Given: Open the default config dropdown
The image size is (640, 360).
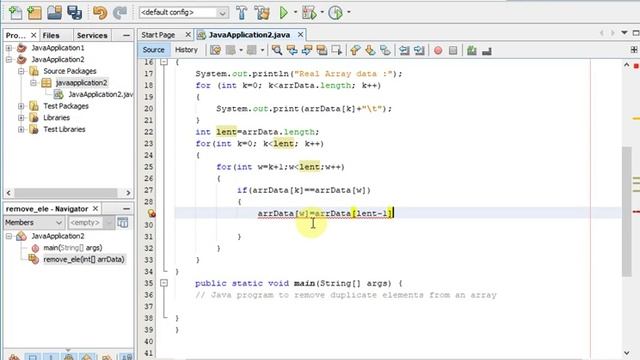Looking at the screenshot, I should tap(183, 13).
